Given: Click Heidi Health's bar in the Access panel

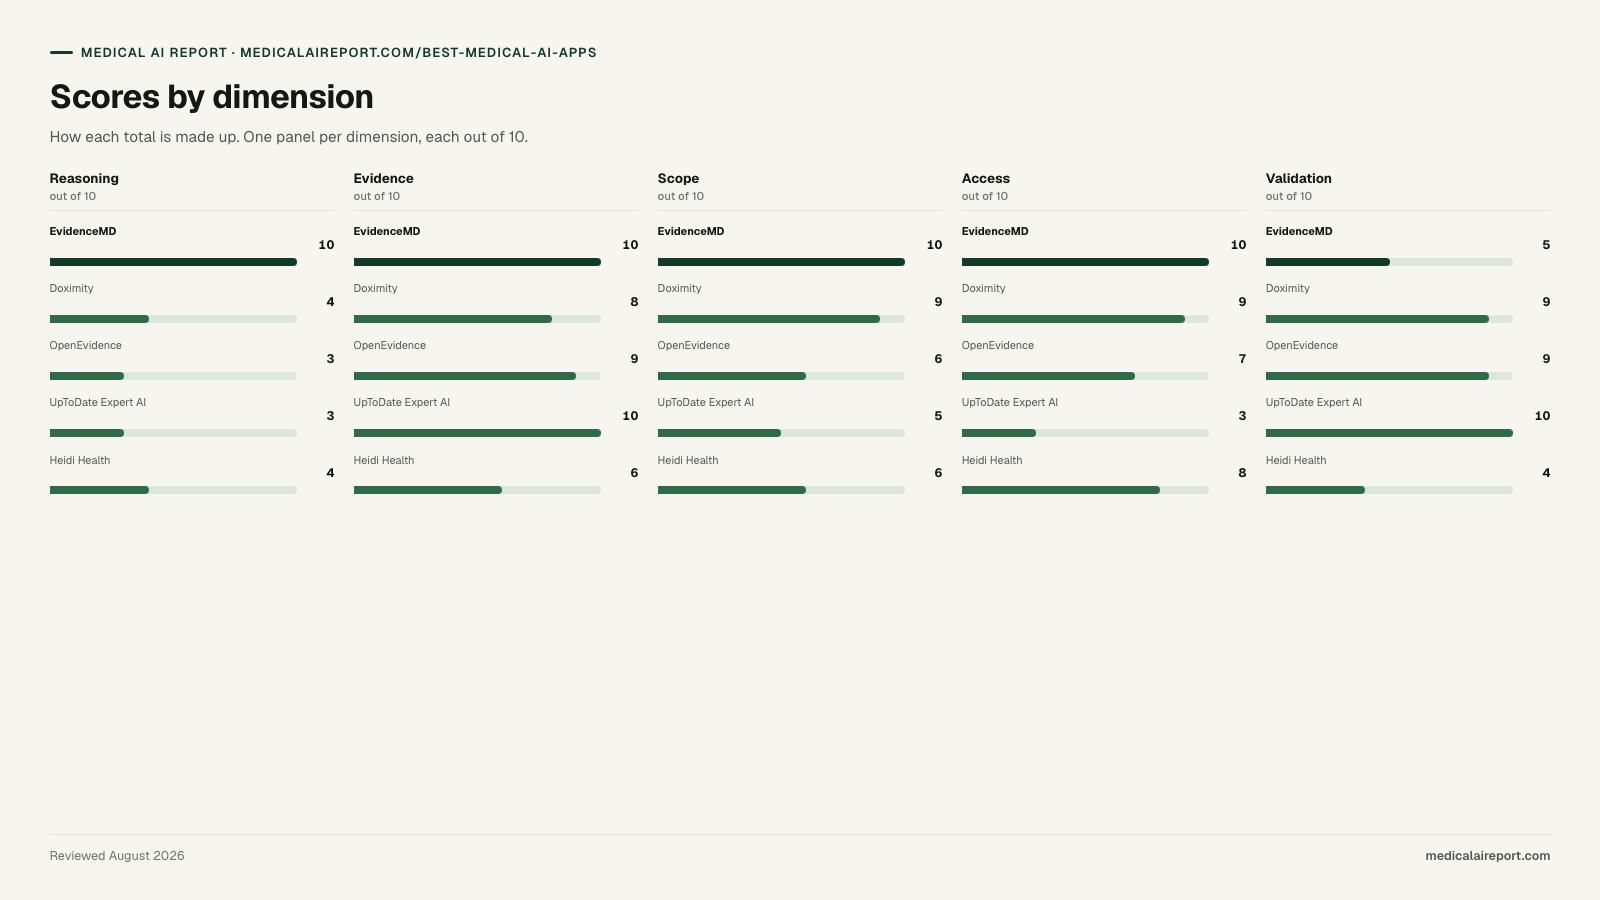Looking at the screenshot, I should (x=1085, y=490).
